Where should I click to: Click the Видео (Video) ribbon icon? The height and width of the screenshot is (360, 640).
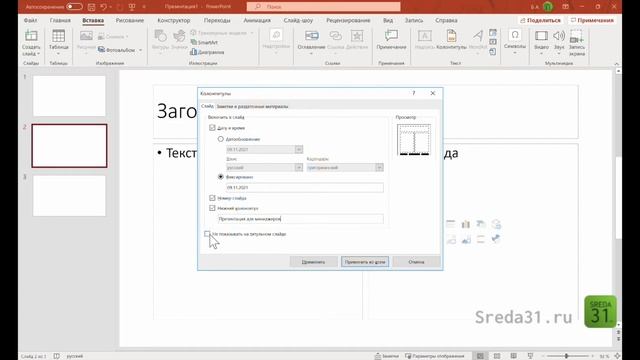(x=541, y=36)
